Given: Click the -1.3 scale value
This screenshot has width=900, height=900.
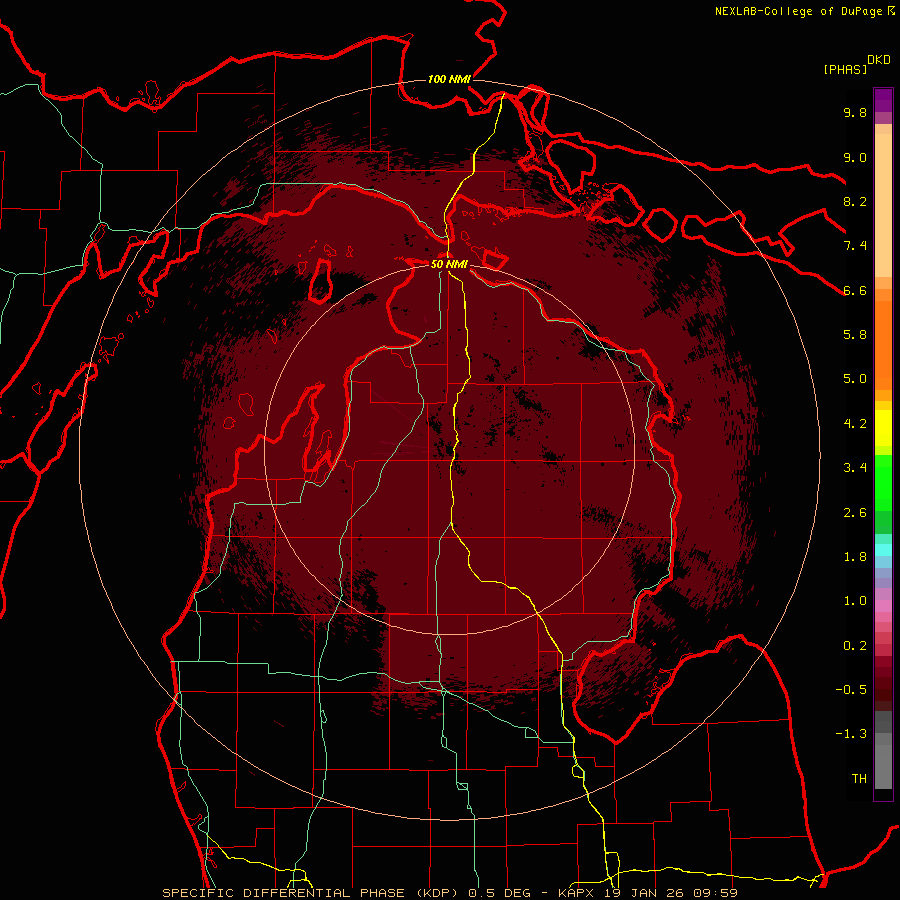Looking at the screenshot, I should [851, 734].
